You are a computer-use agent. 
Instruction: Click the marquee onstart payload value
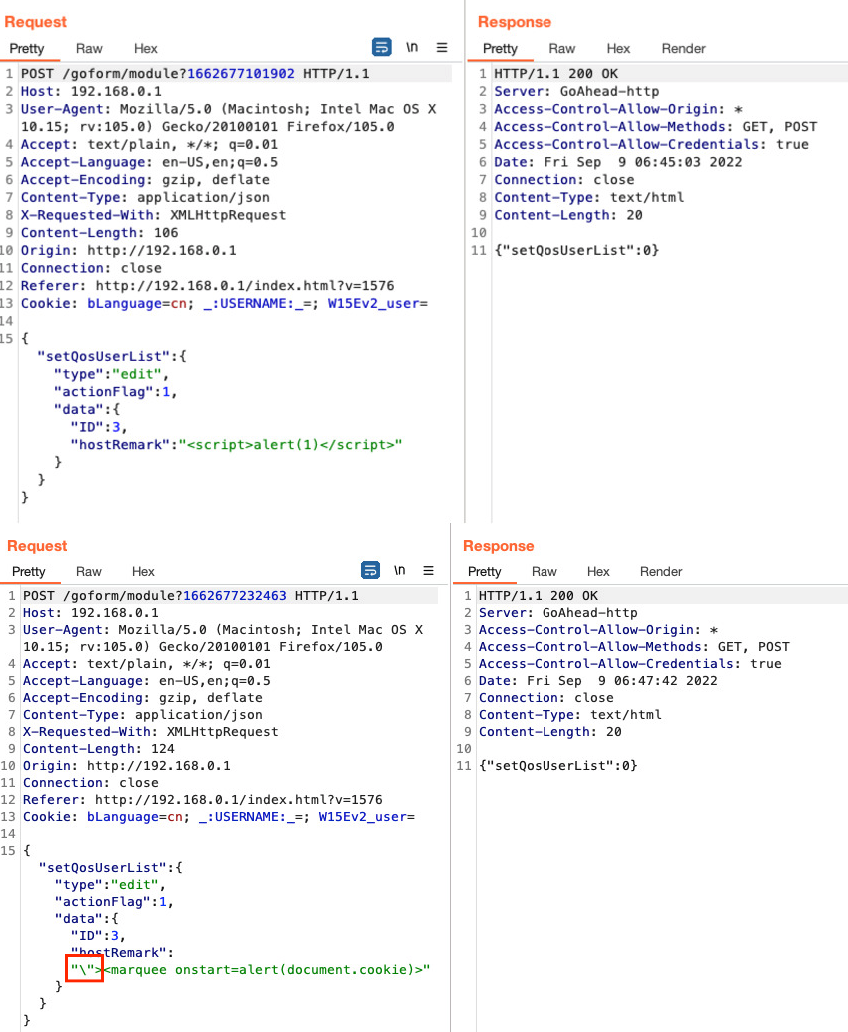pos(250,969)
